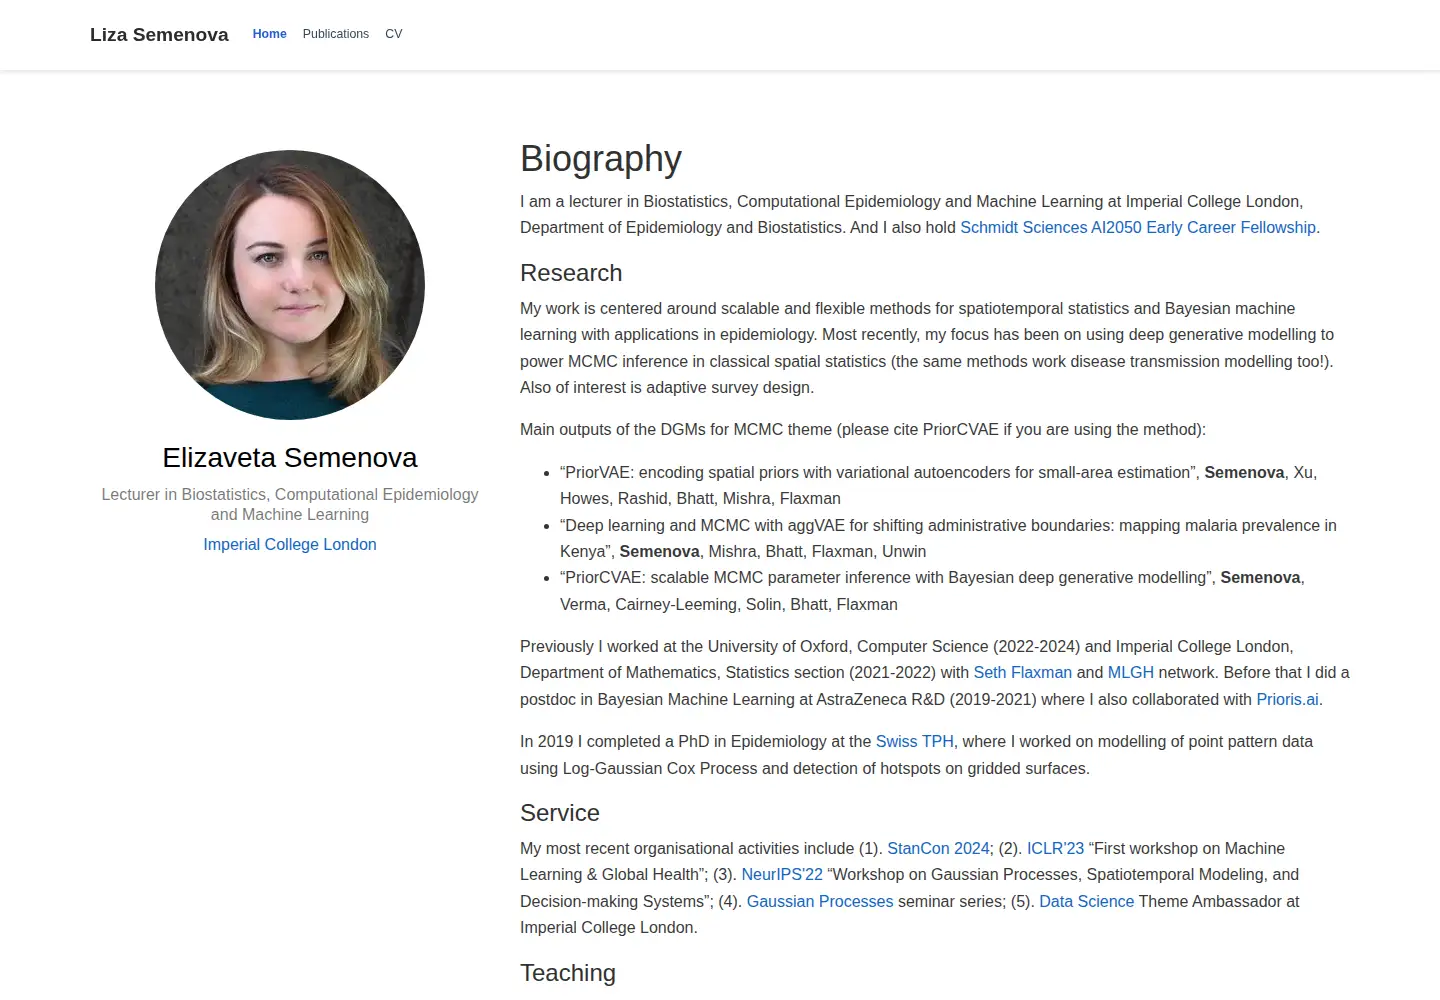Click the "Lecturer in Biostatistics, Computational Epidemiology" subtitle
1440x1000 pixels.
click(290, 504)
